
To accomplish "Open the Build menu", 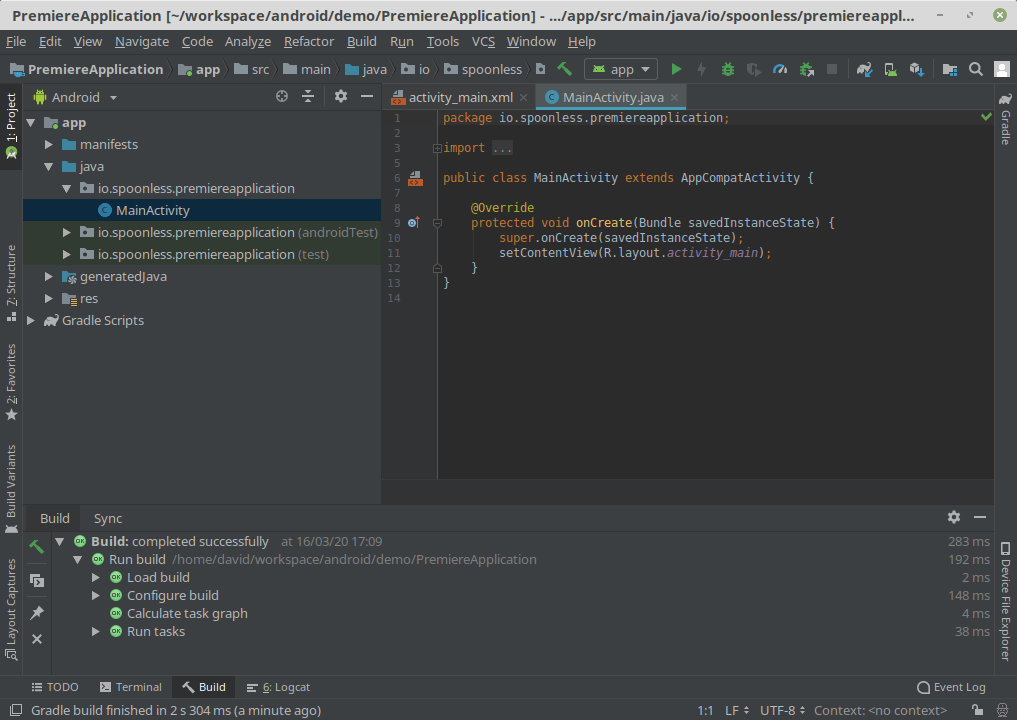I will pos(361,42).
